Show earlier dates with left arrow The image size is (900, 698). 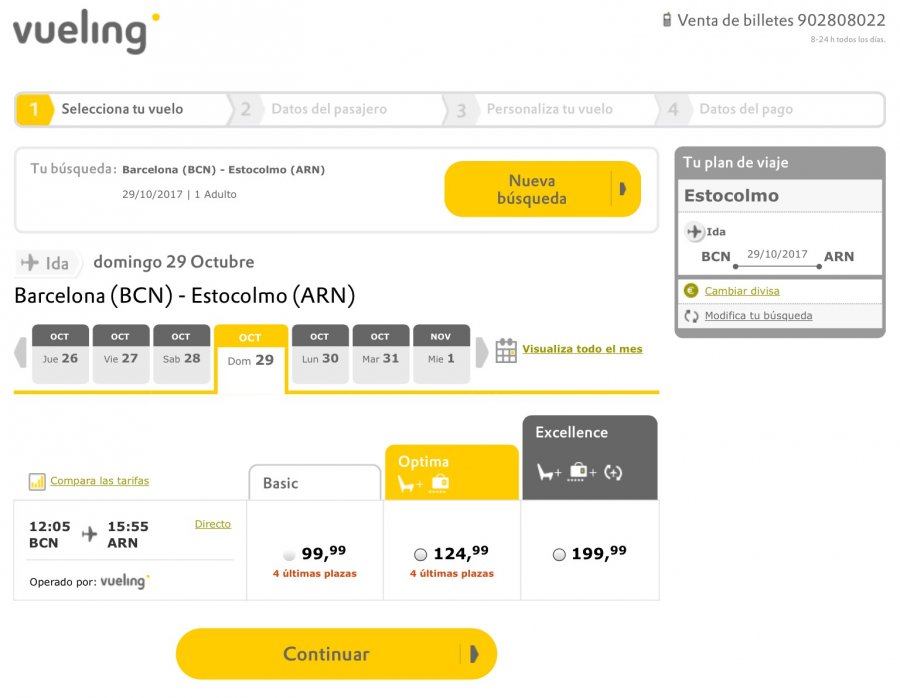point(20,352)
